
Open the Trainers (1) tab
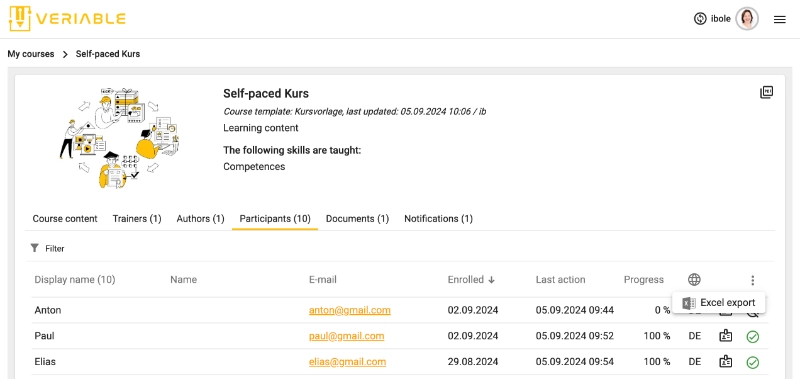click(x=137, y=218)
